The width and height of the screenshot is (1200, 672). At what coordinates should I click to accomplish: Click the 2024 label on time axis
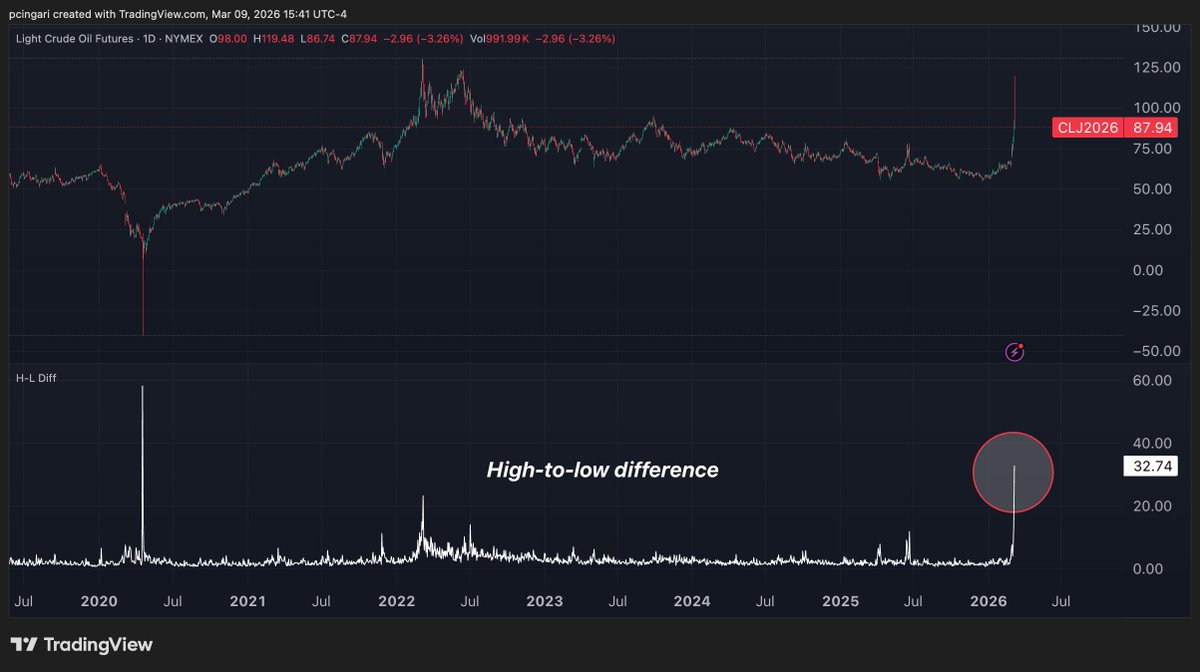(692, 601)
